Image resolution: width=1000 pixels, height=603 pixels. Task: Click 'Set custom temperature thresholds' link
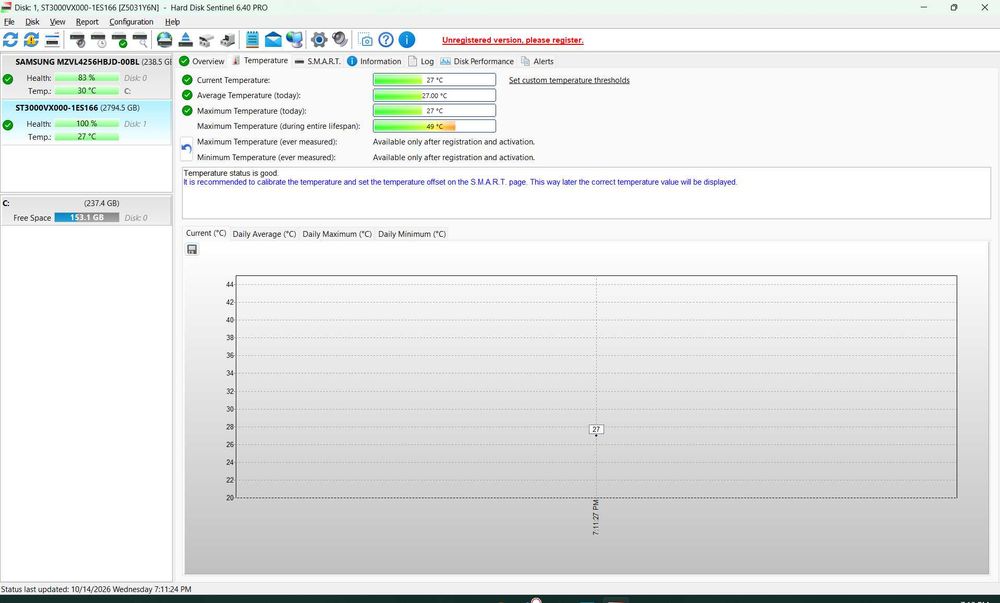569,80
